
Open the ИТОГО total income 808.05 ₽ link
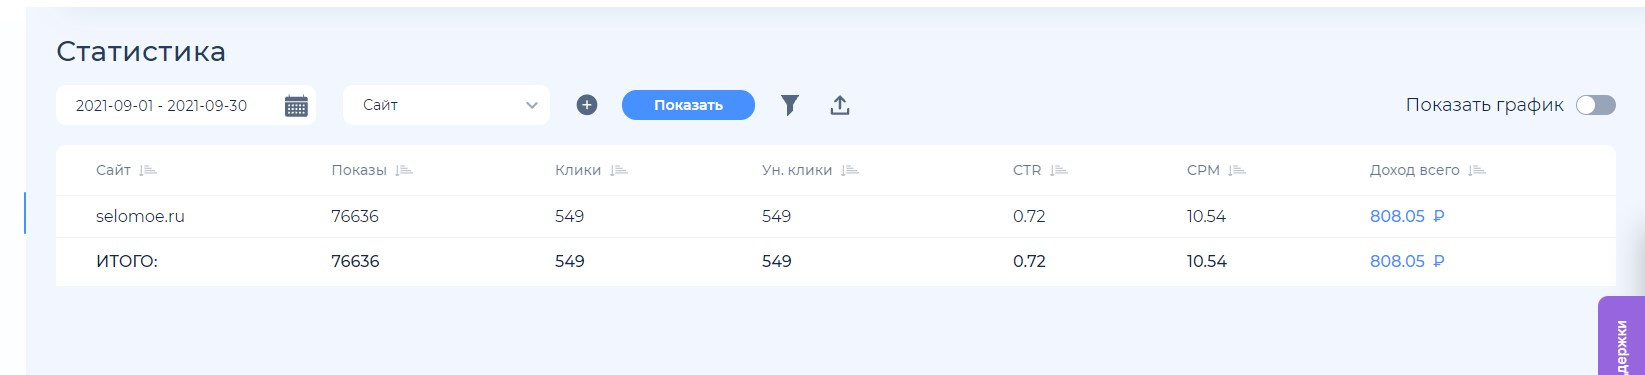click(1407, 261)
